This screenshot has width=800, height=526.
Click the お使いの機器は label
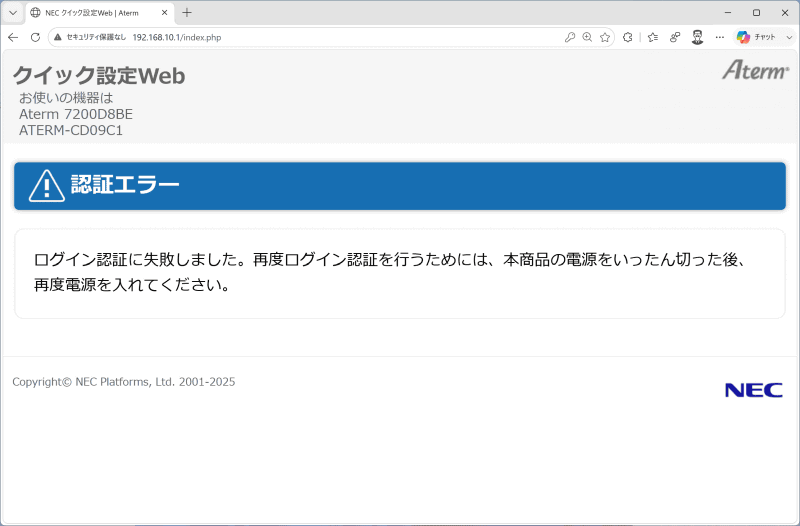click(66, 98)
